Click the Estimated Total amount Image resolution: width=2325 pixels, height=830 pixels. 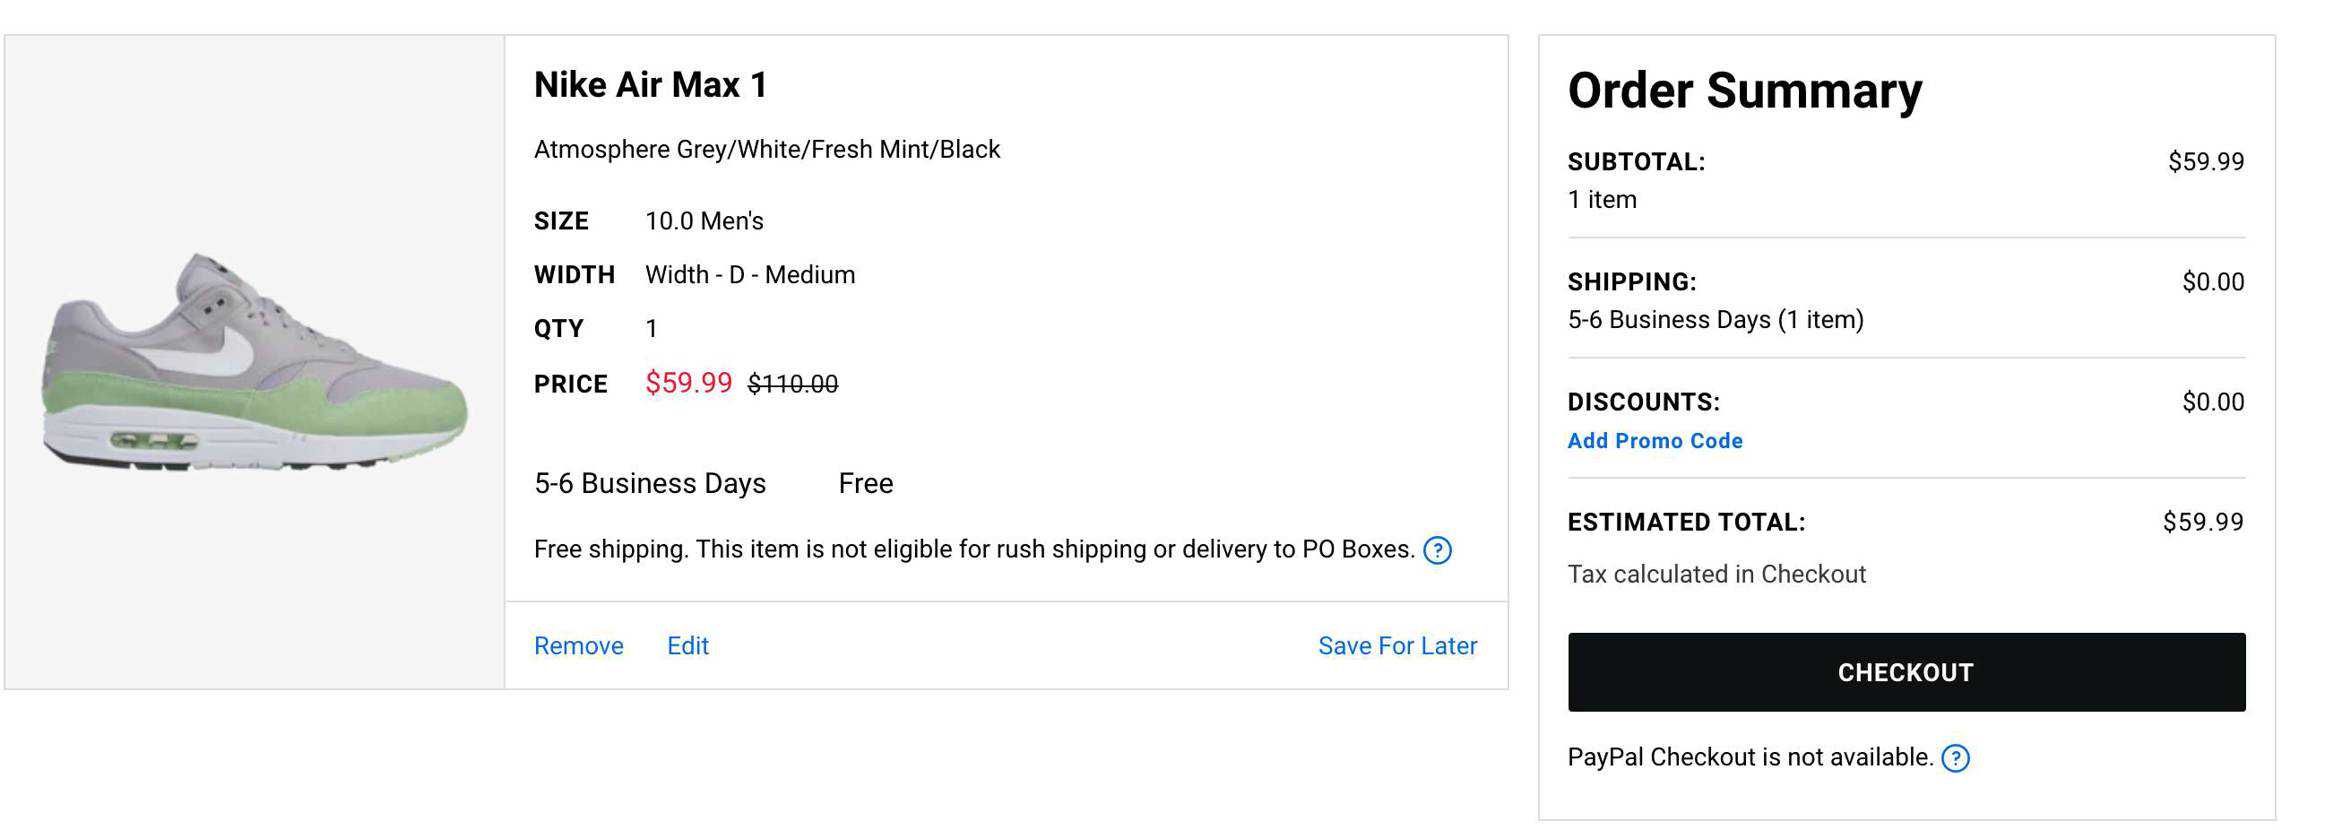tap(2203, 522)
